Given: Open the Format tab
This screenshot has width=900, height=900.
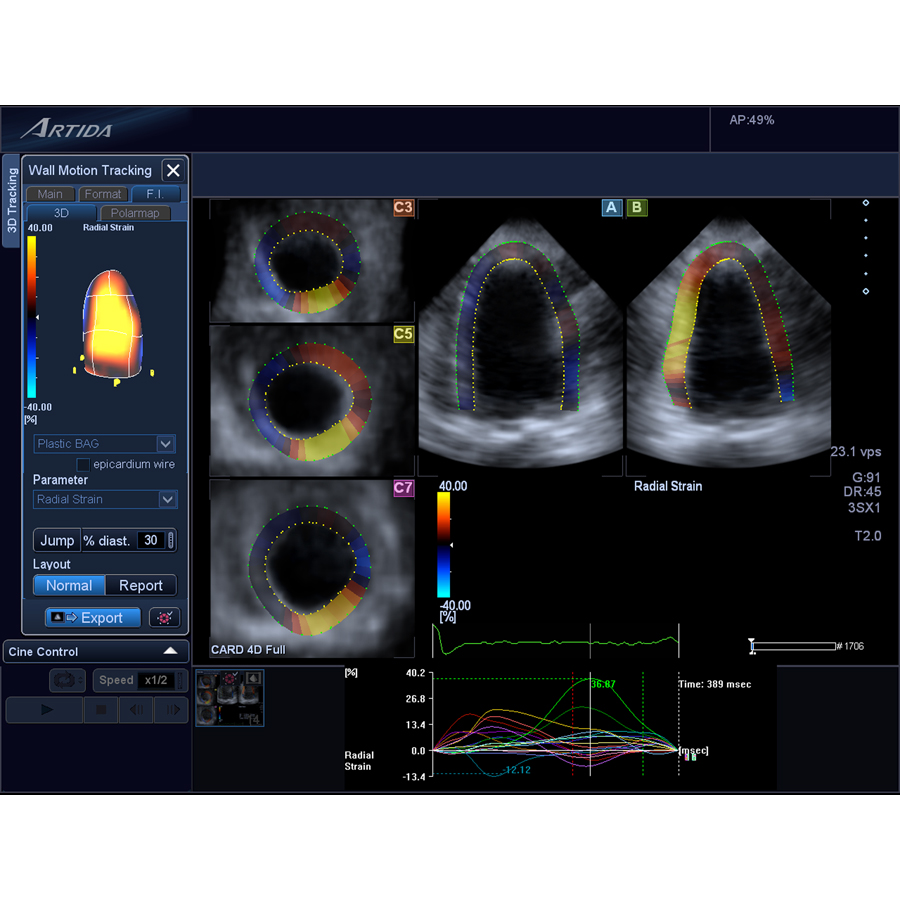Looking at the screenshot, I should 103,194.
